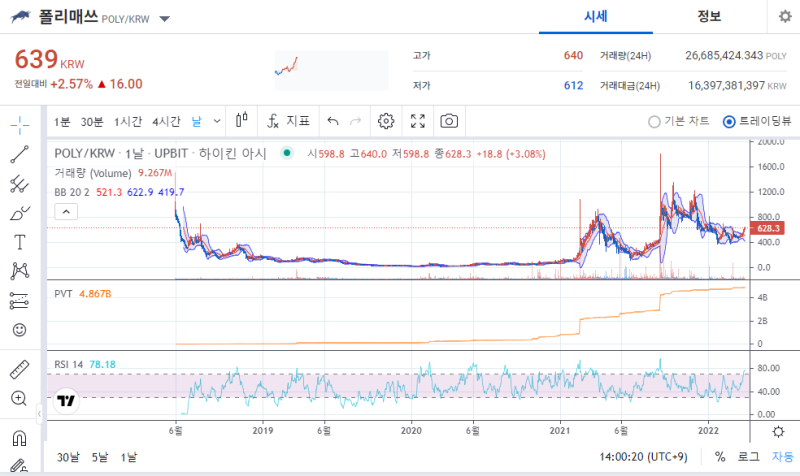The image size is (800, 476).
Task: Undo the last chart action
Action: tap(333, 121)
